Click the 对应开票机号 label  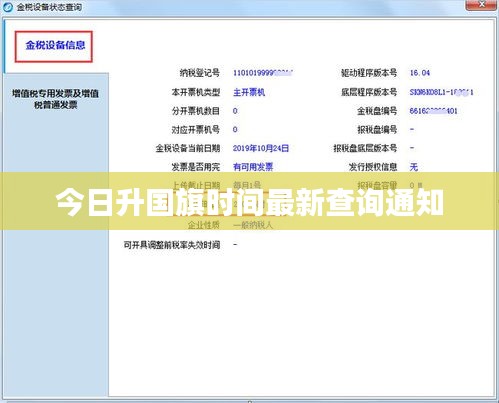[x=196, y=129]
